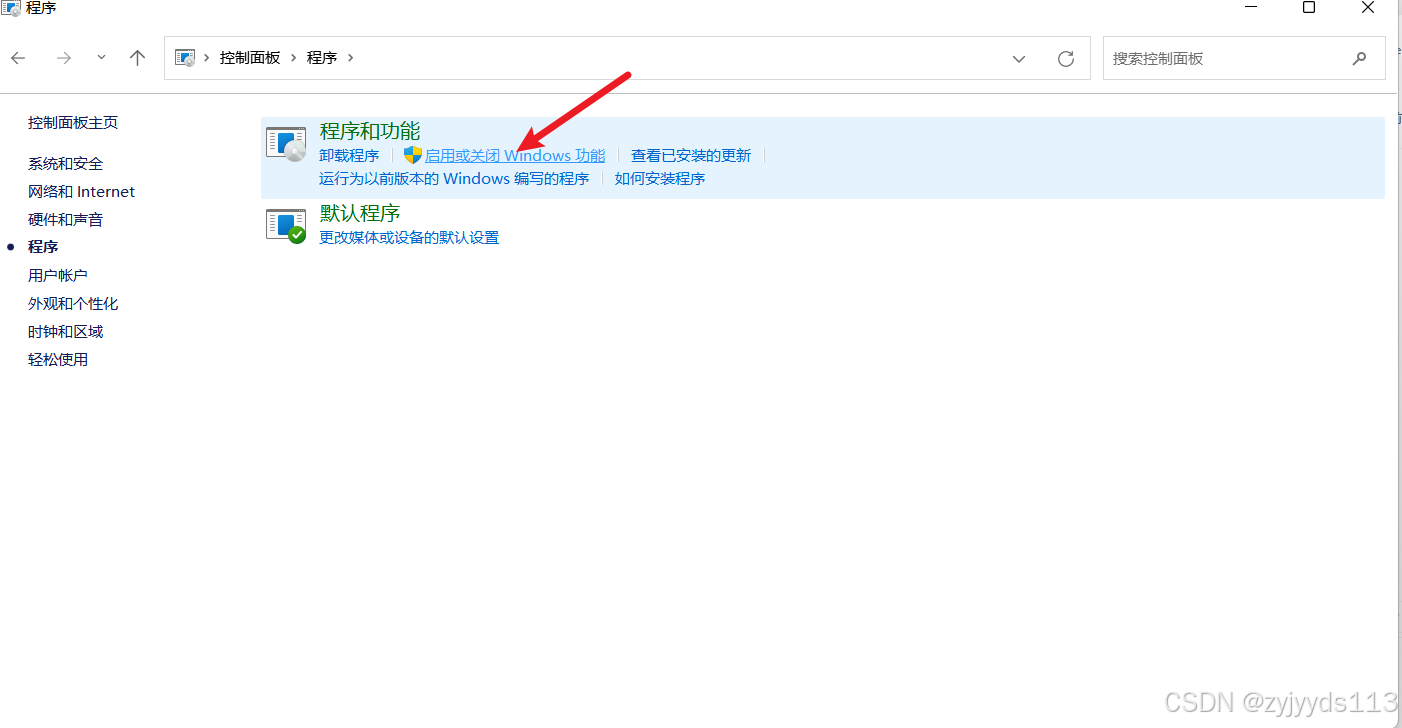The image size is (1402, 728).
Task: Select 控制面板 in the address breadcrumb
Action: pos(250,58)
